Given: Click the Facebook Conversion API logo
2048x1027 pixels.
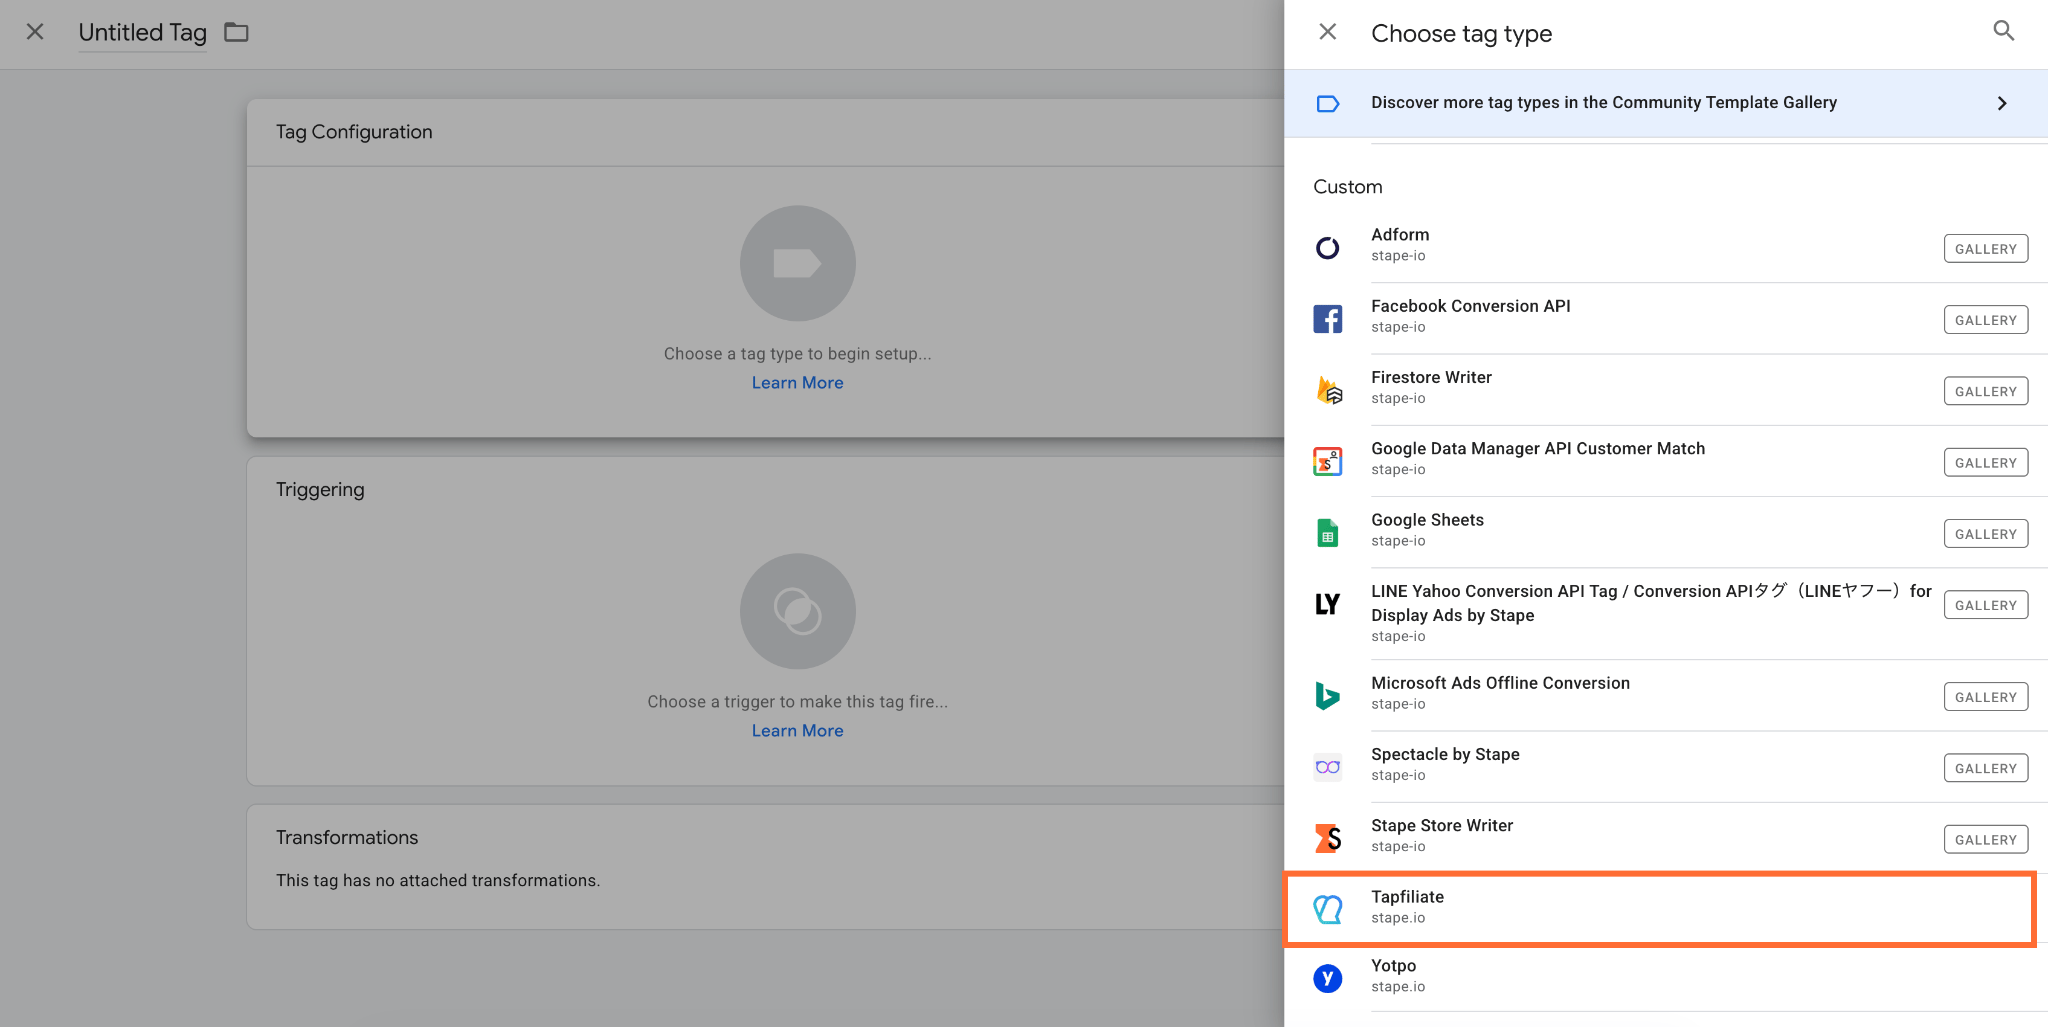Looking at the screenshot, I should coord(1328,319).
